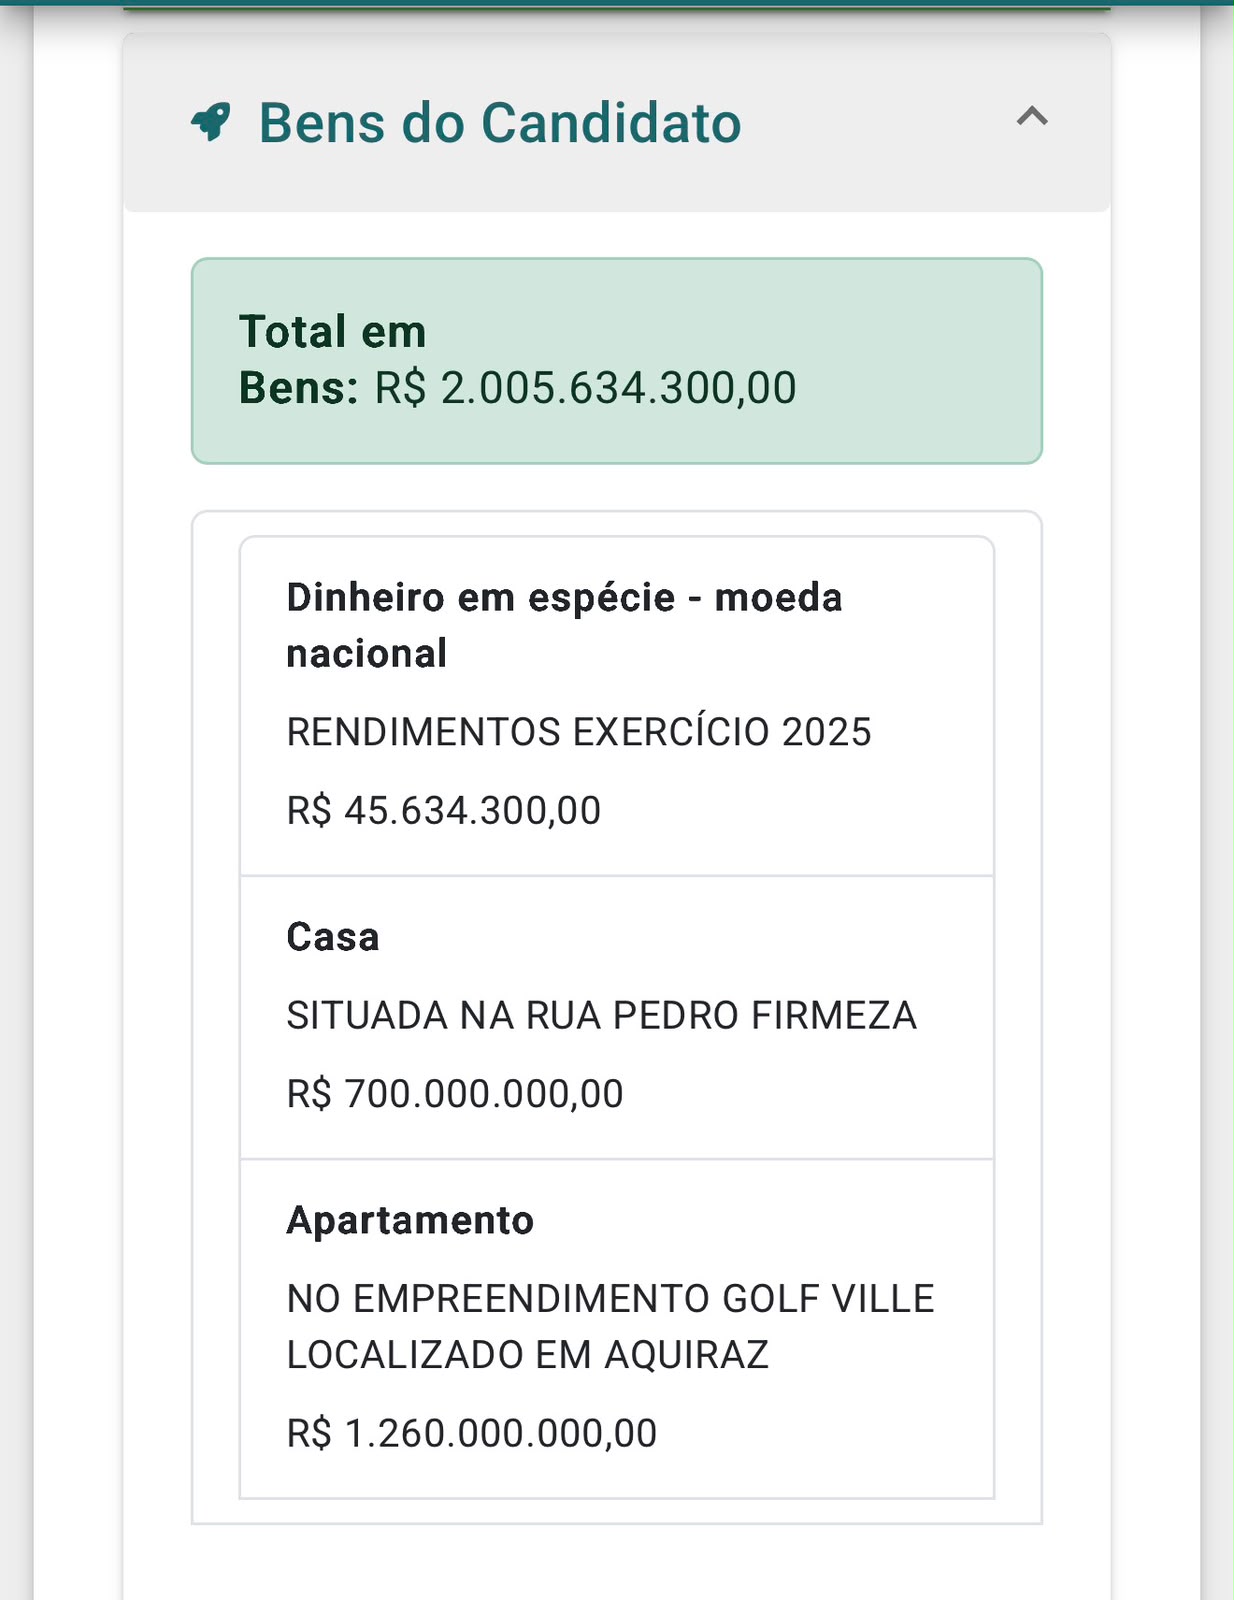Click the blank white area below the assets list
Viewport: 1234px width, 1600px height.
[617, 1565]
